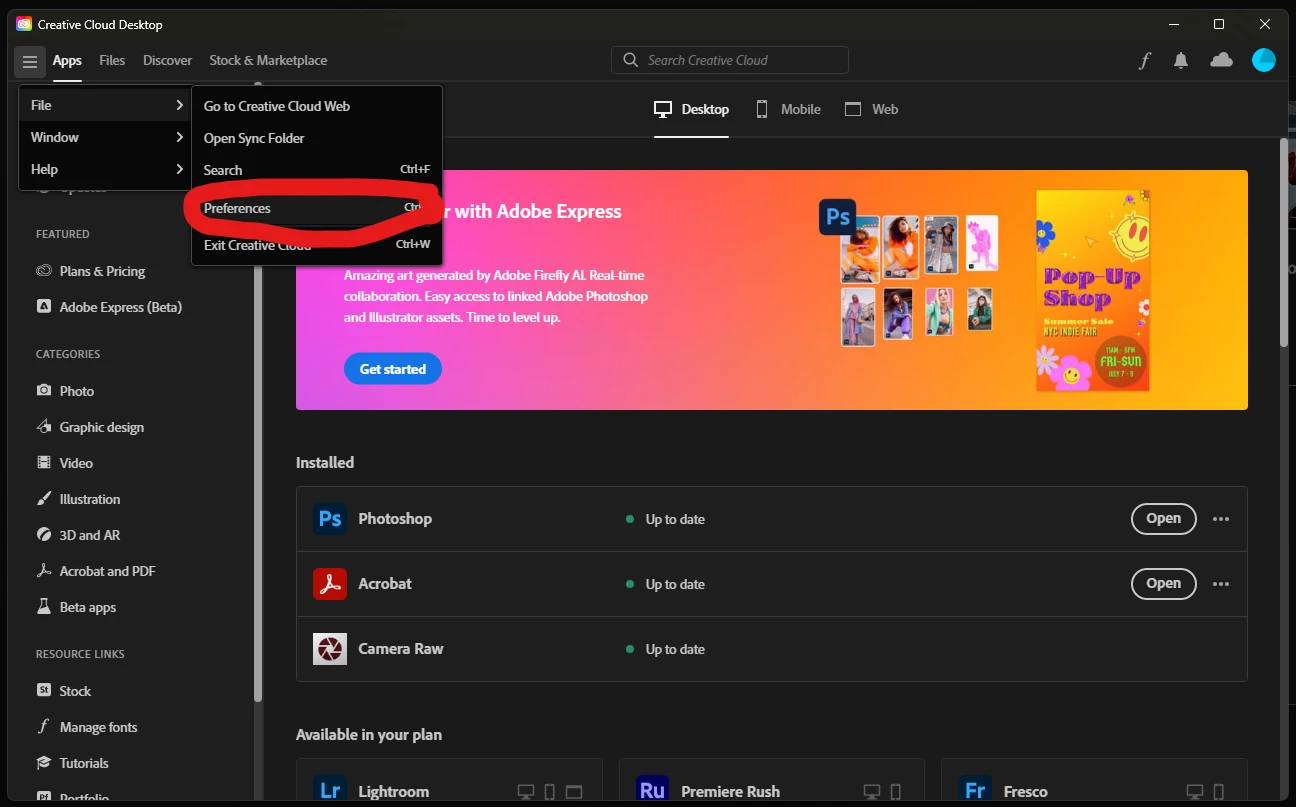Choose Preferences in the File submenu
1296x807 pixels.
(x=317, y=208)
